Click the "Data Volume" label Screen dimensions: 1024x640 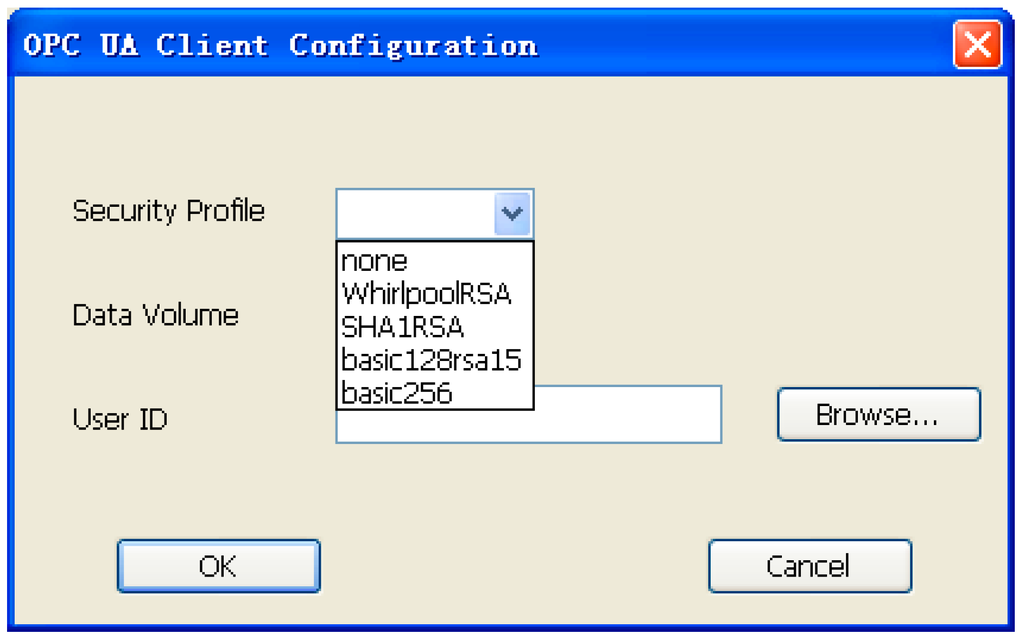point(156,315)
